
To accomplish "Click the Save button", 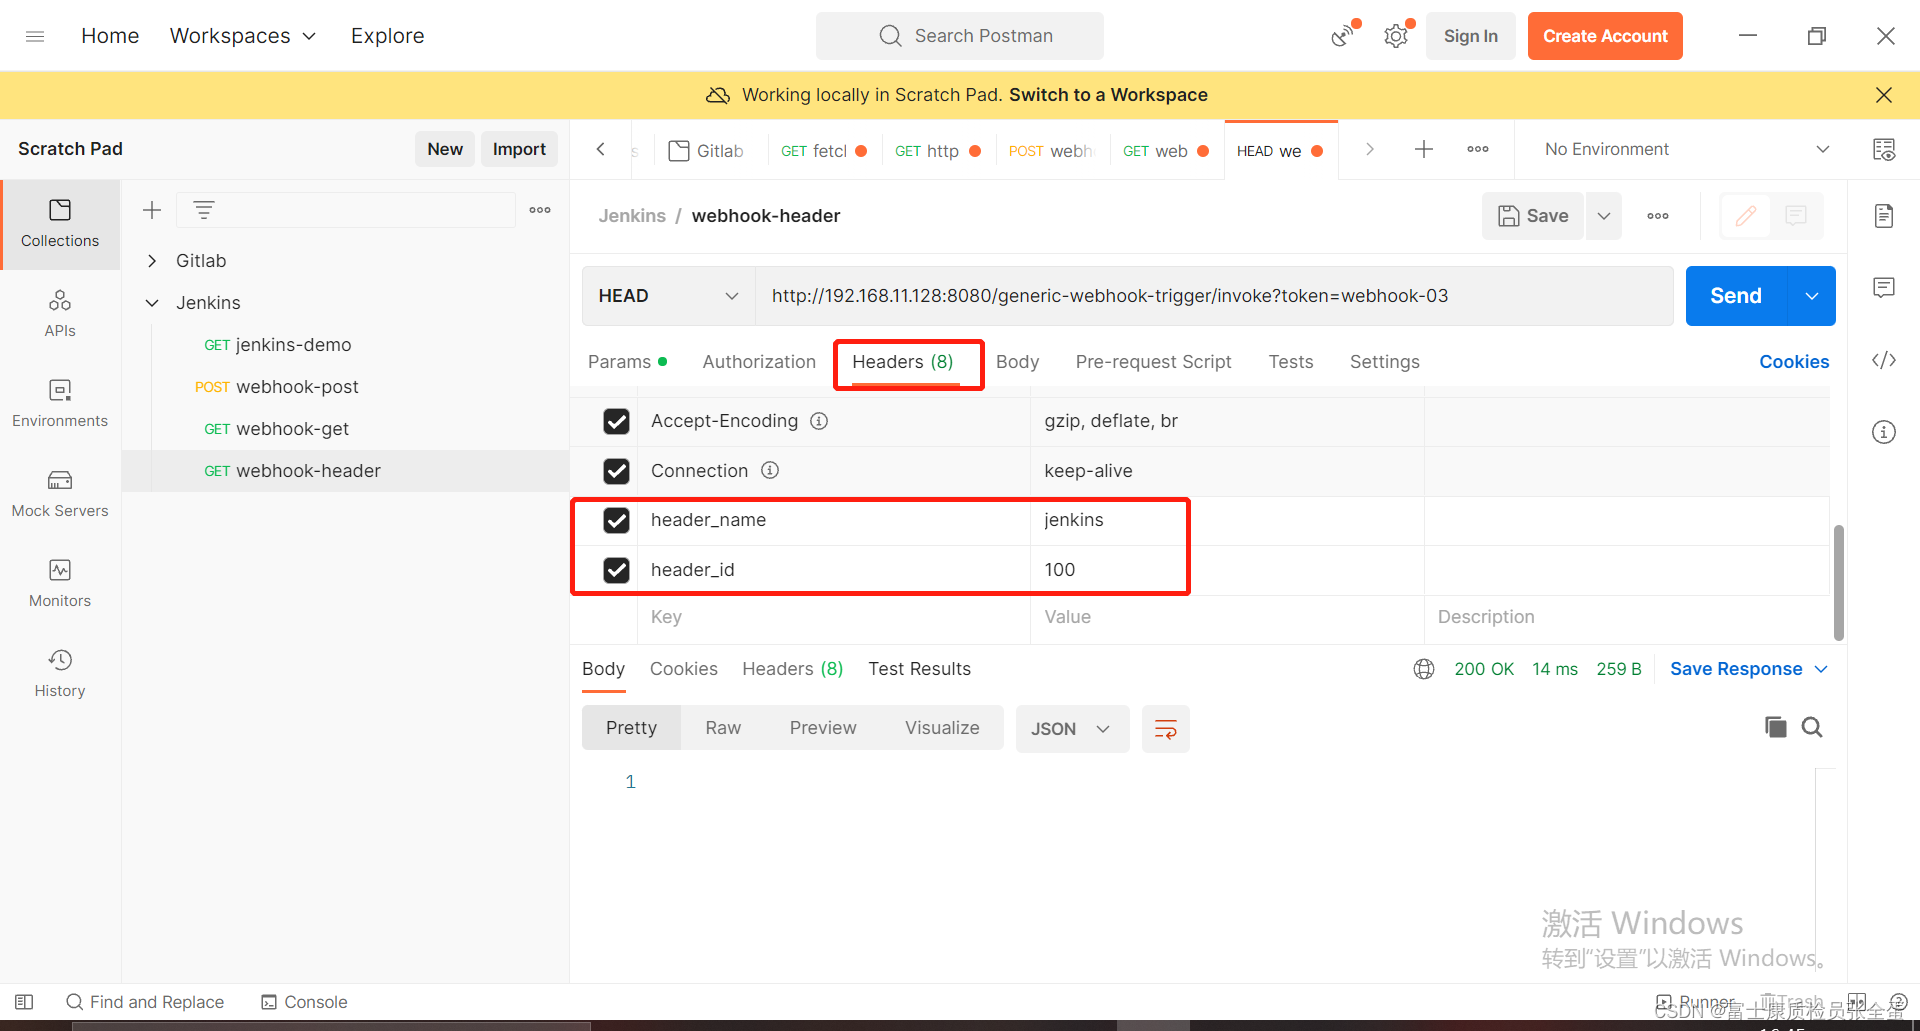I will coord(1533,216).
